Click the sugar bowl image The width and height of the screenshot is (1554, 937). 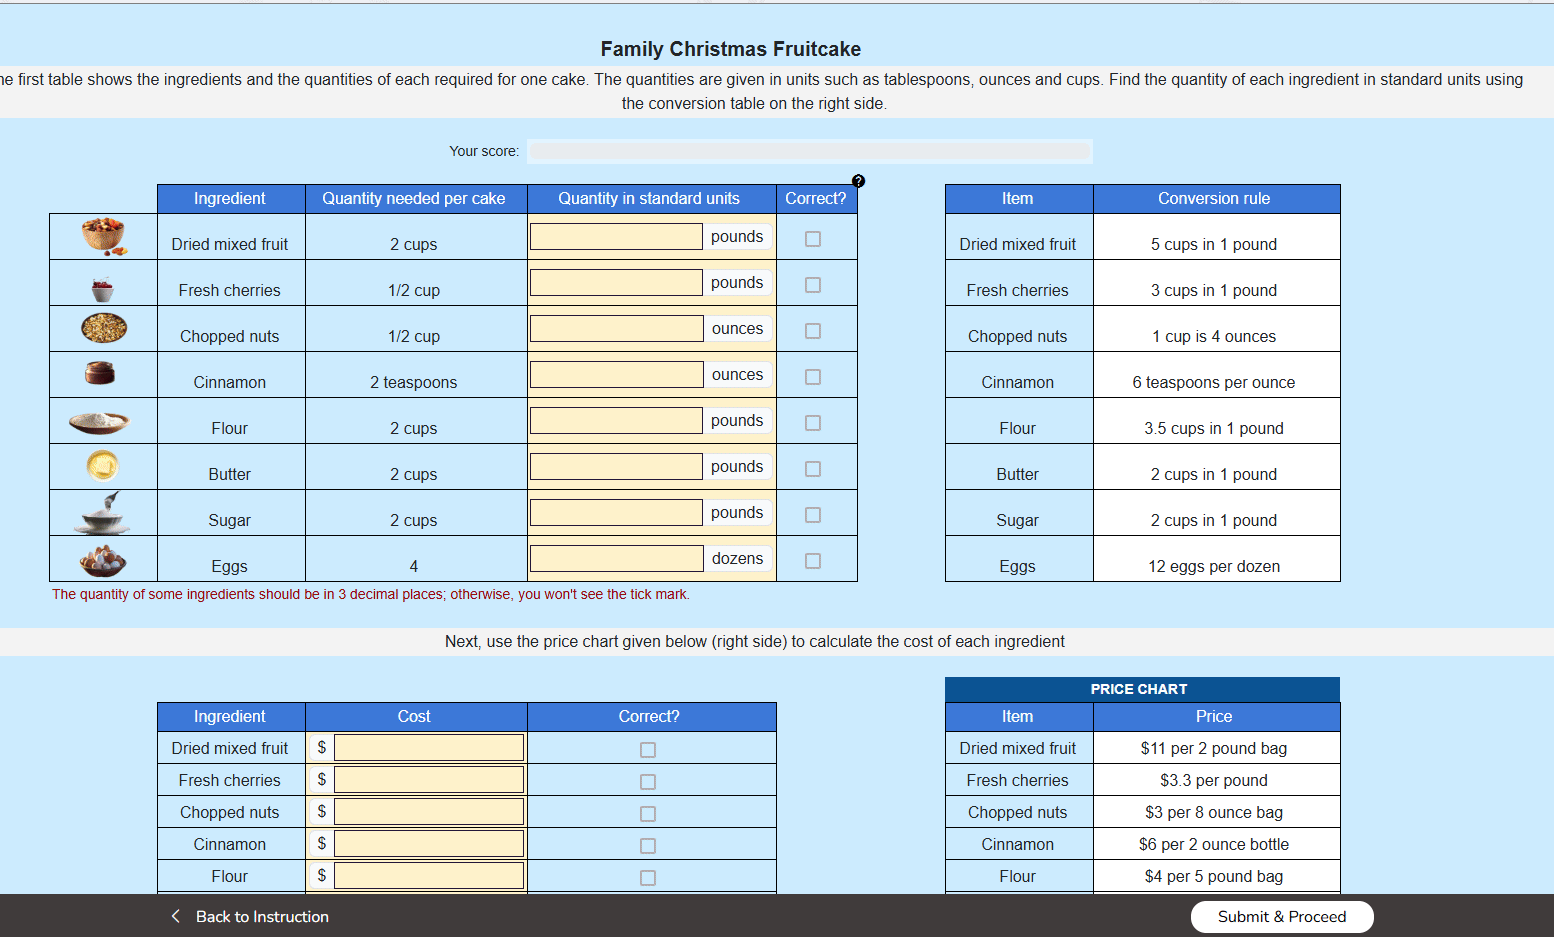click(x=102, y=512)
